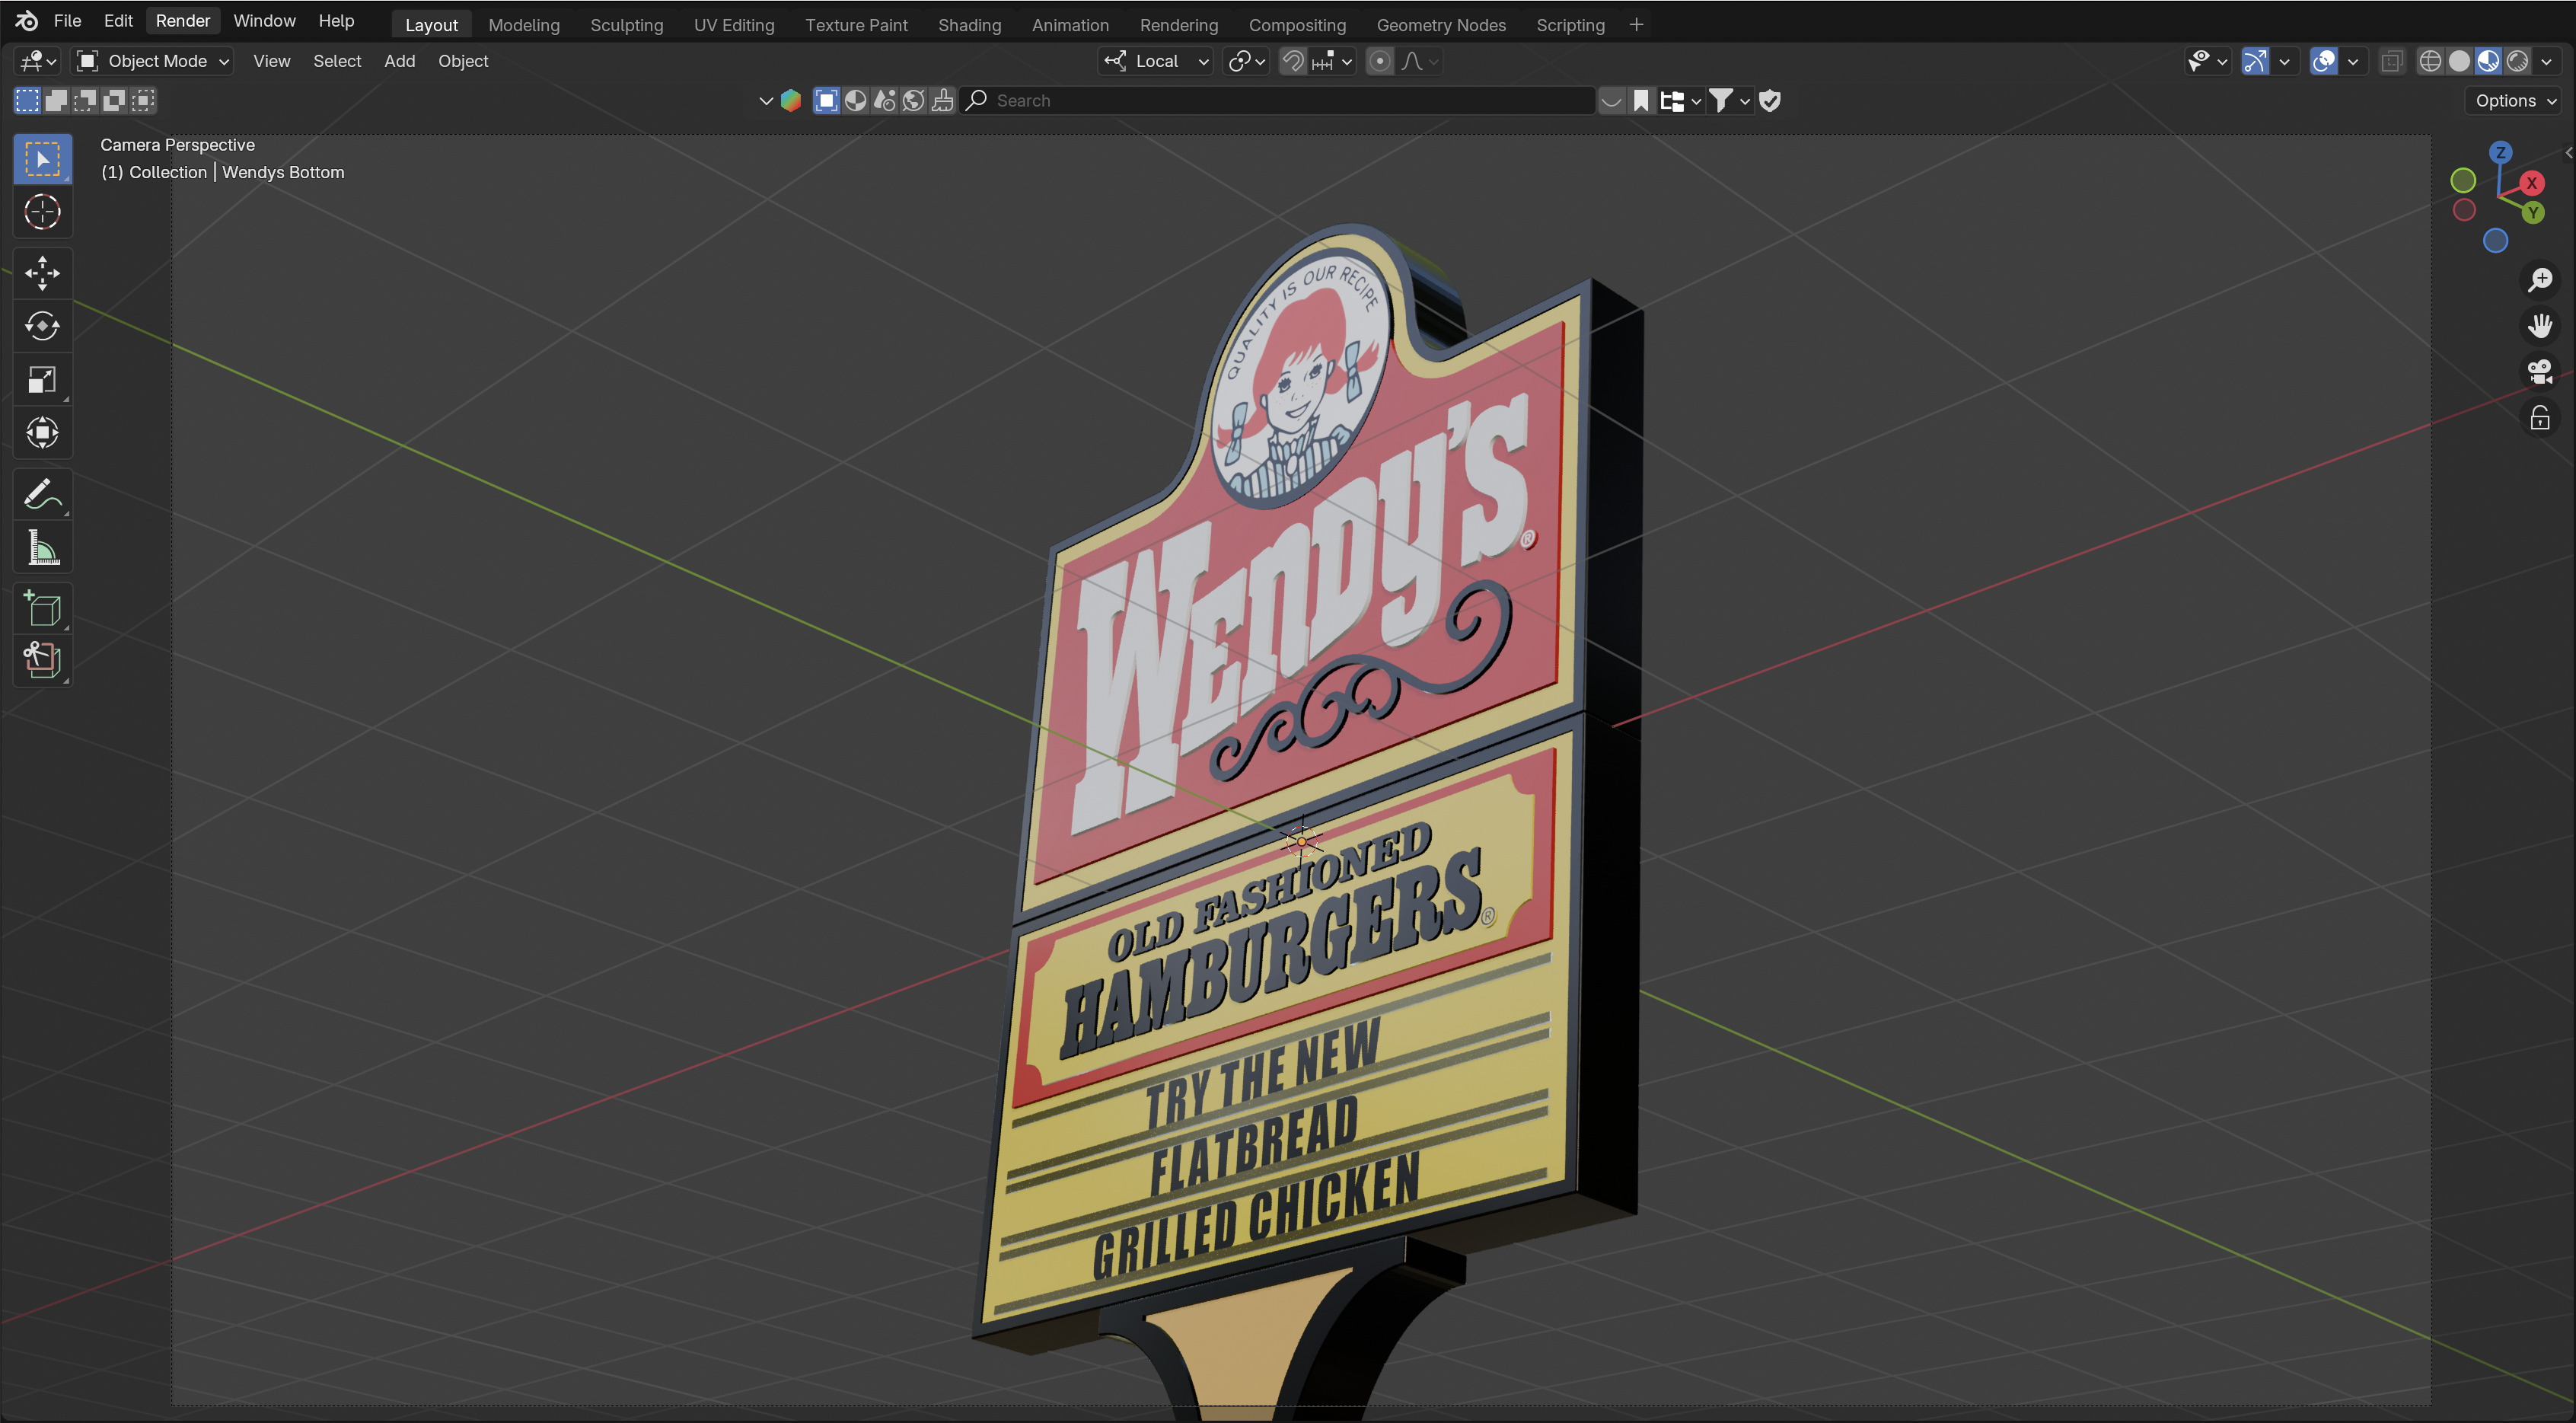Switch to material preview shading
The image size is (2576, 1423).
point(2488,61)
